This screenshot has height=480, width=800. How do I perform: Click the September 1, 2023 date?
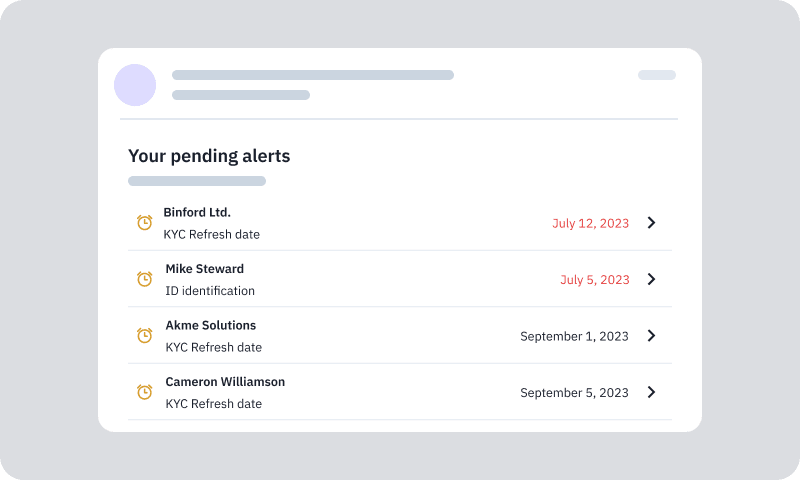click(574, 336)
